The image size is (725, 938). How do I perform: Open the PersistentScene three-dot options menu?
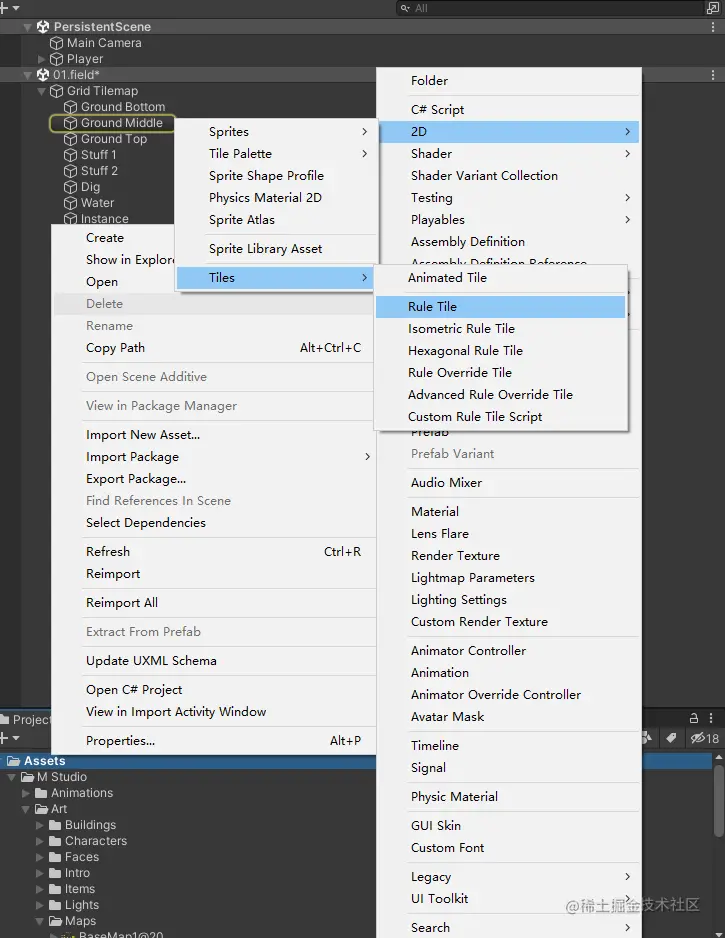712,27
